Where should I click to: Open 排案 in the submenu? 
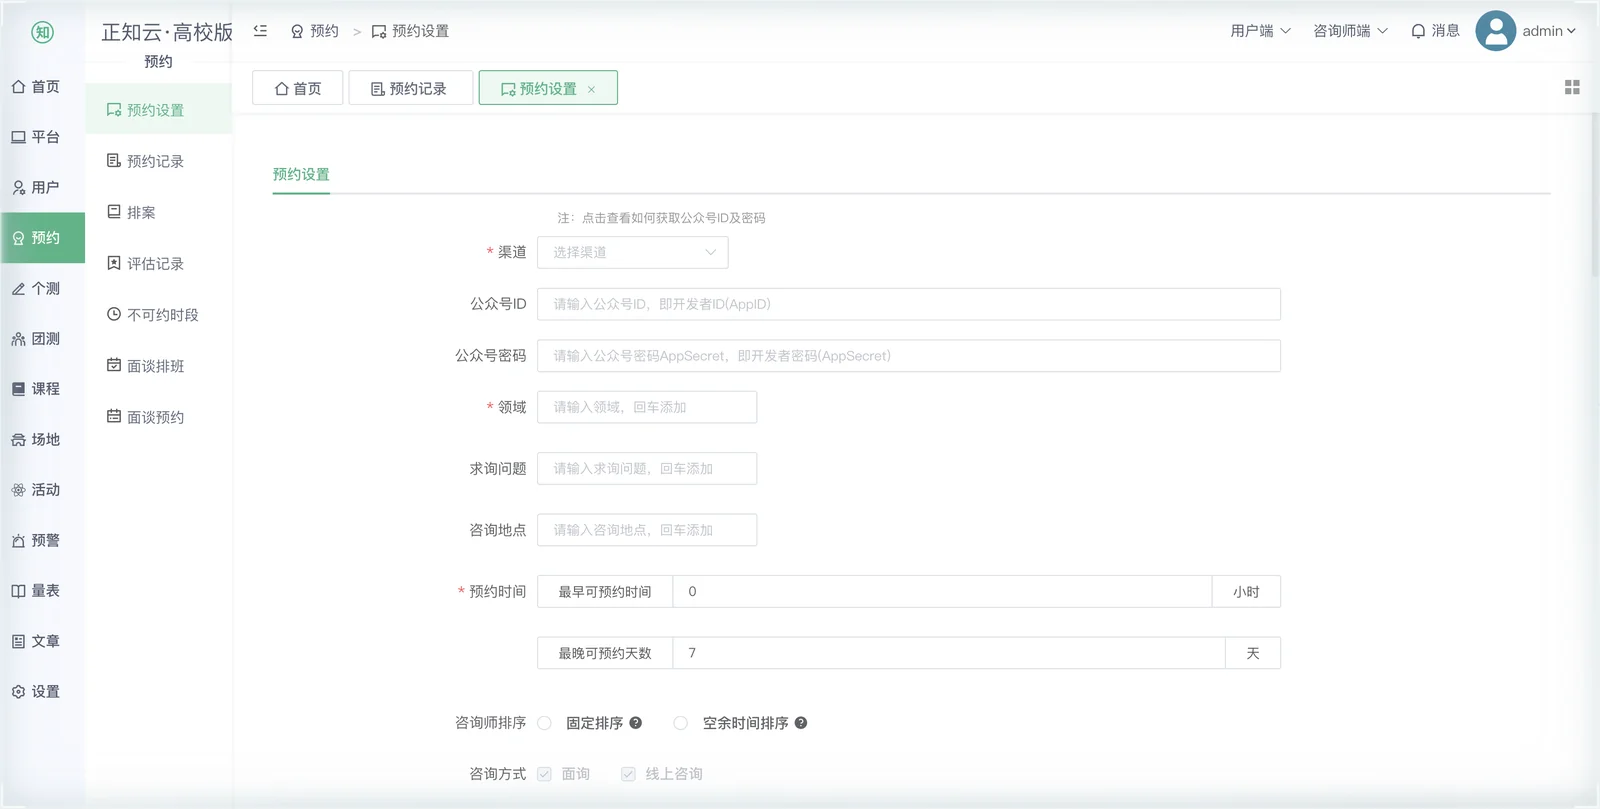pyautogui.click(x=158, y=212)
